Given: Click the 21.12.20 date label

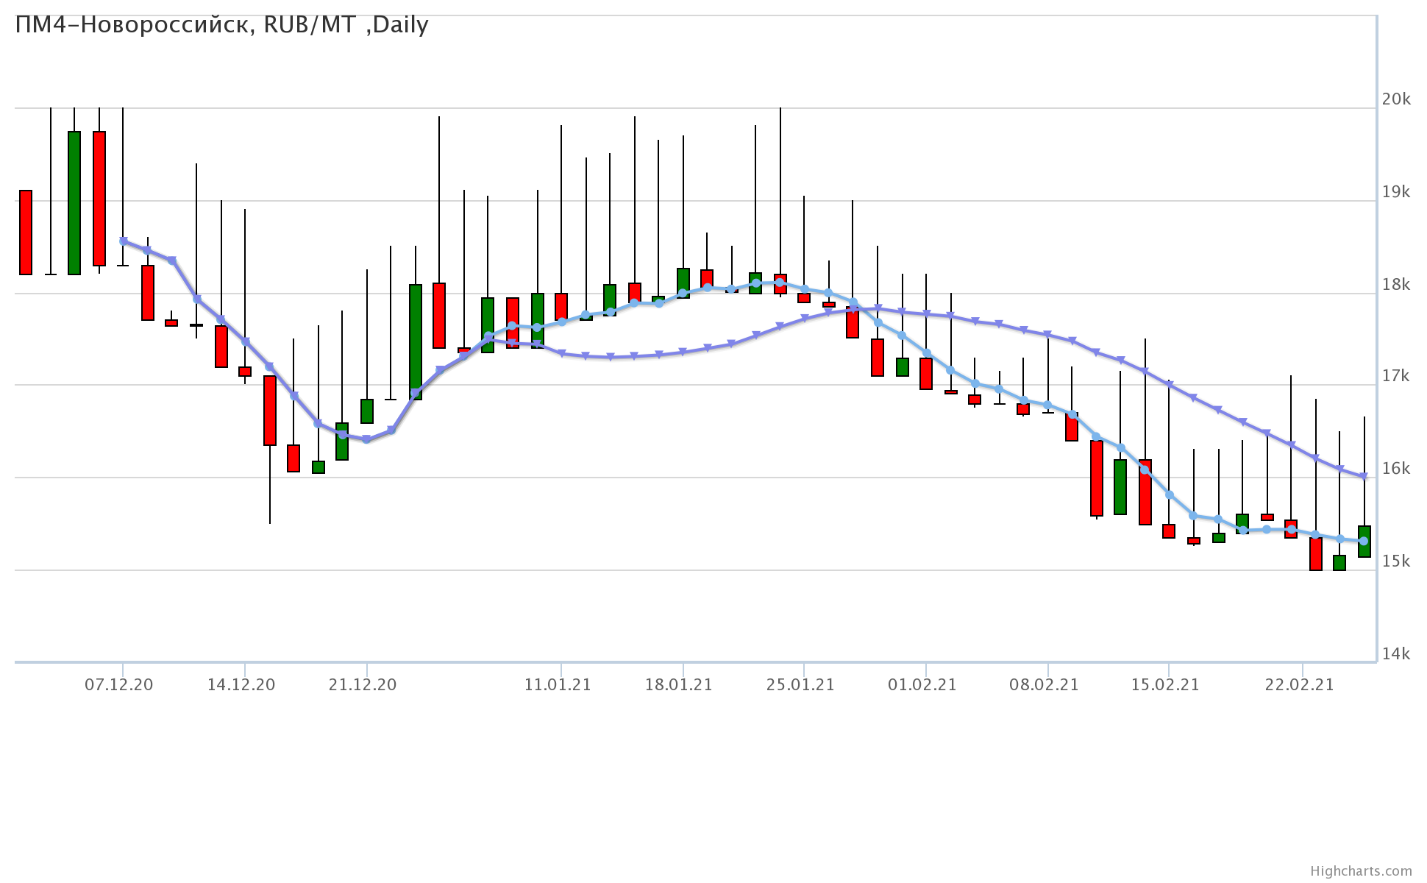Looking at the screenshot, I should pos(362,685).
